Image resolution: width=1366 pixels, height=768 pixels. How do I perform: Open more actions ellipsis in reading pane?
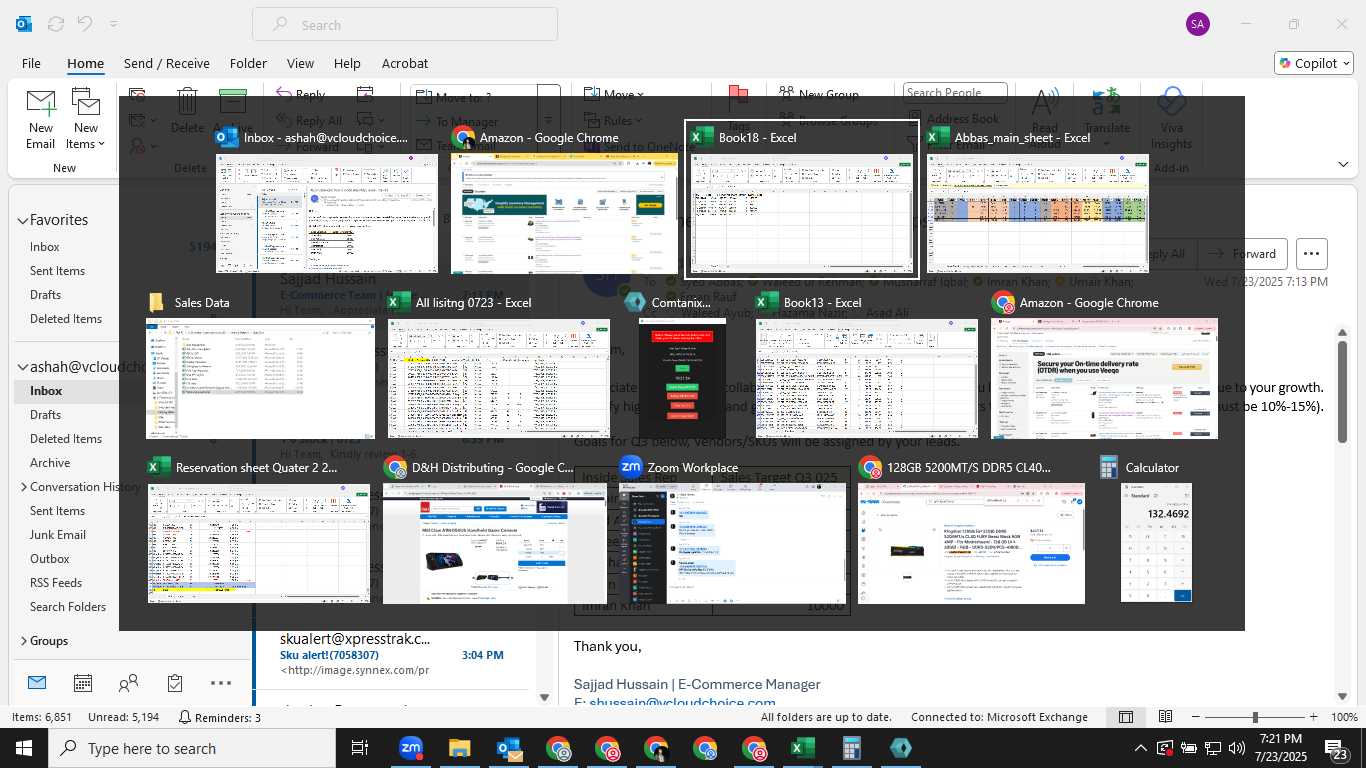click(1312, 254)
